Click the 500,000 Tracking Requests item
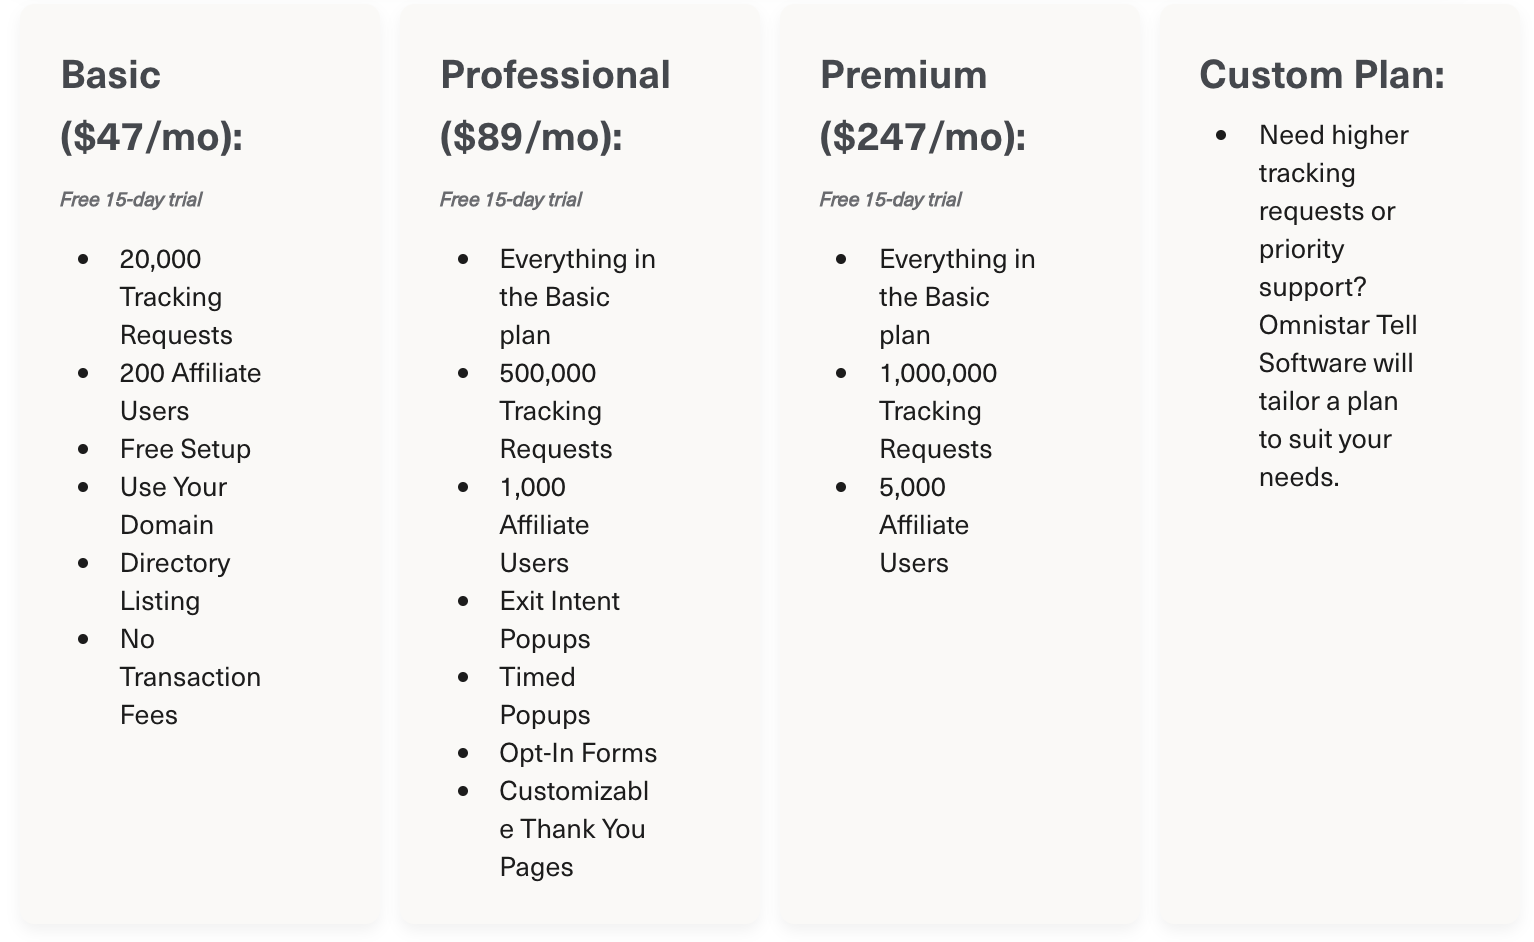 [x=555, y=411]
